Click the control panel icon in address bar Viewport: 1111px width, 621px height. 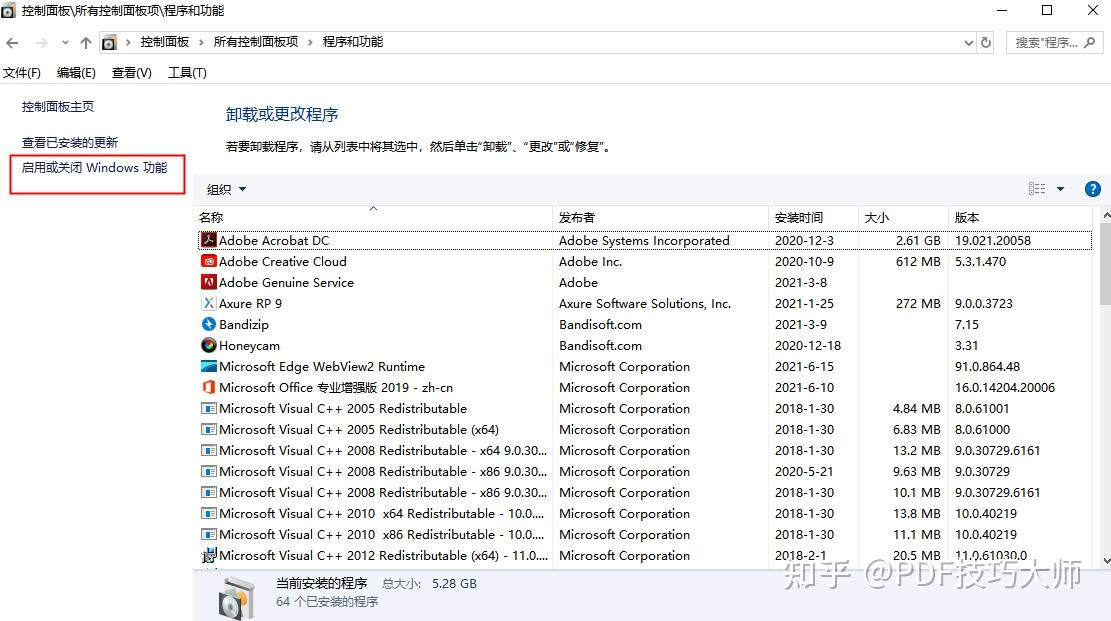(x=109, y=43)
